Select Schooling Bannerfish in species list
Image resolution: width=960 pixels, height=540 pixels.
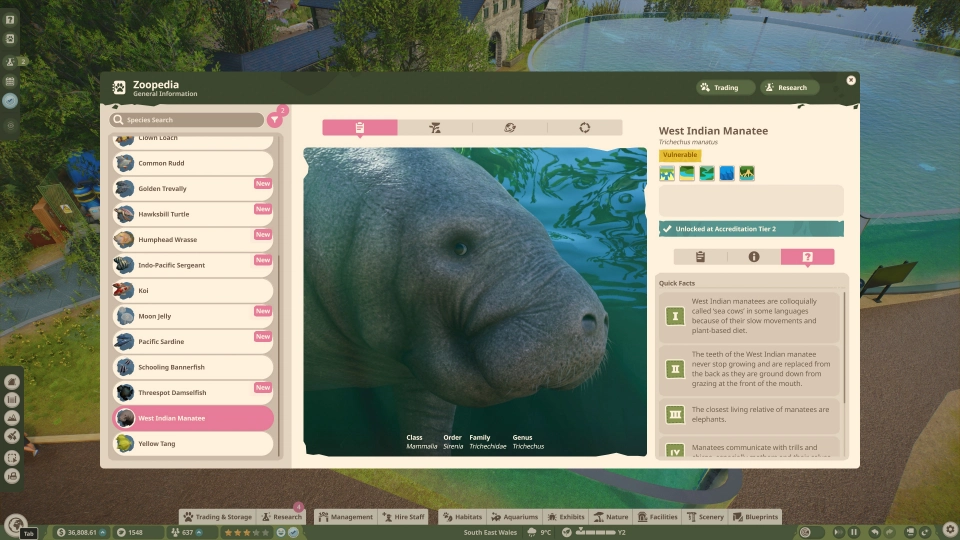[x=193, y=367]
